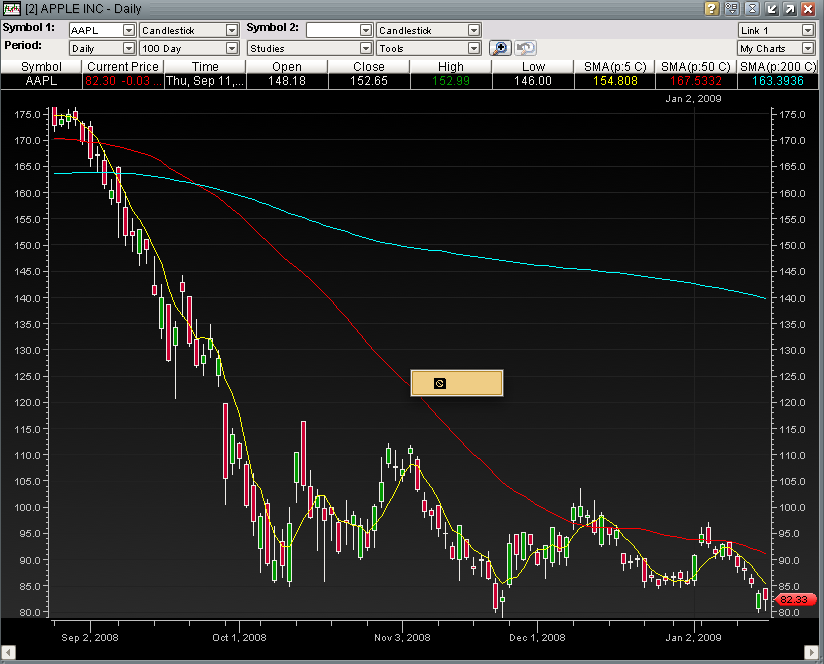Click the chart app icon in title bar
The height and width of the screenshot is (664, 824).
click(12, 9)
